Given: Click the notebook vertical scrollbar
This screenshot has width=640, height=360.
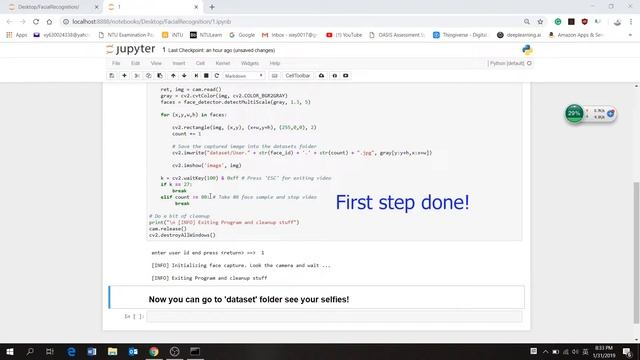Looking at the screenshot, I should click(x=636, y=253).
